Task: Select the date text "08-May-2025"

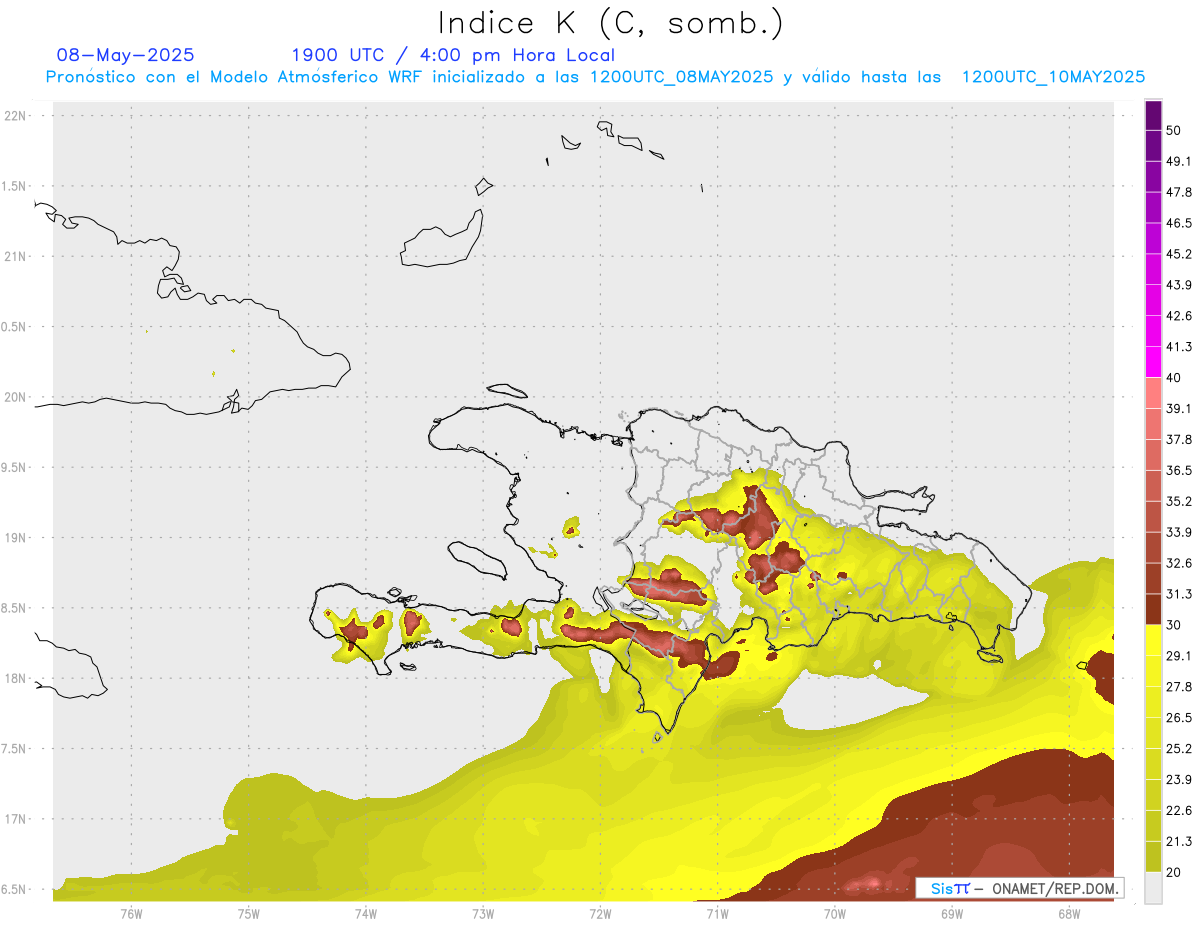Action: click(x=126, y=55)
